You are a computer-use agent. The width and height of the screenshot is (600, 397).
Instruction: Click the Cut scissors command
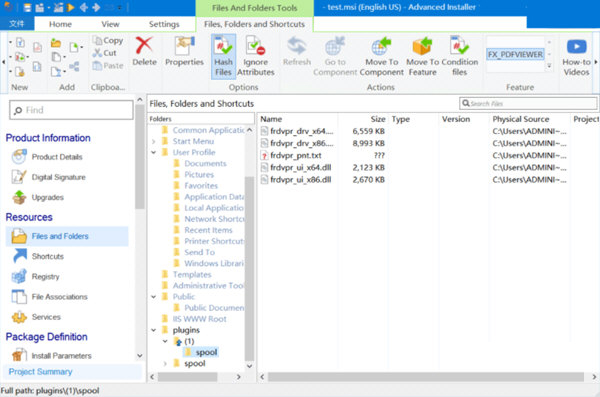pos(104,53)
